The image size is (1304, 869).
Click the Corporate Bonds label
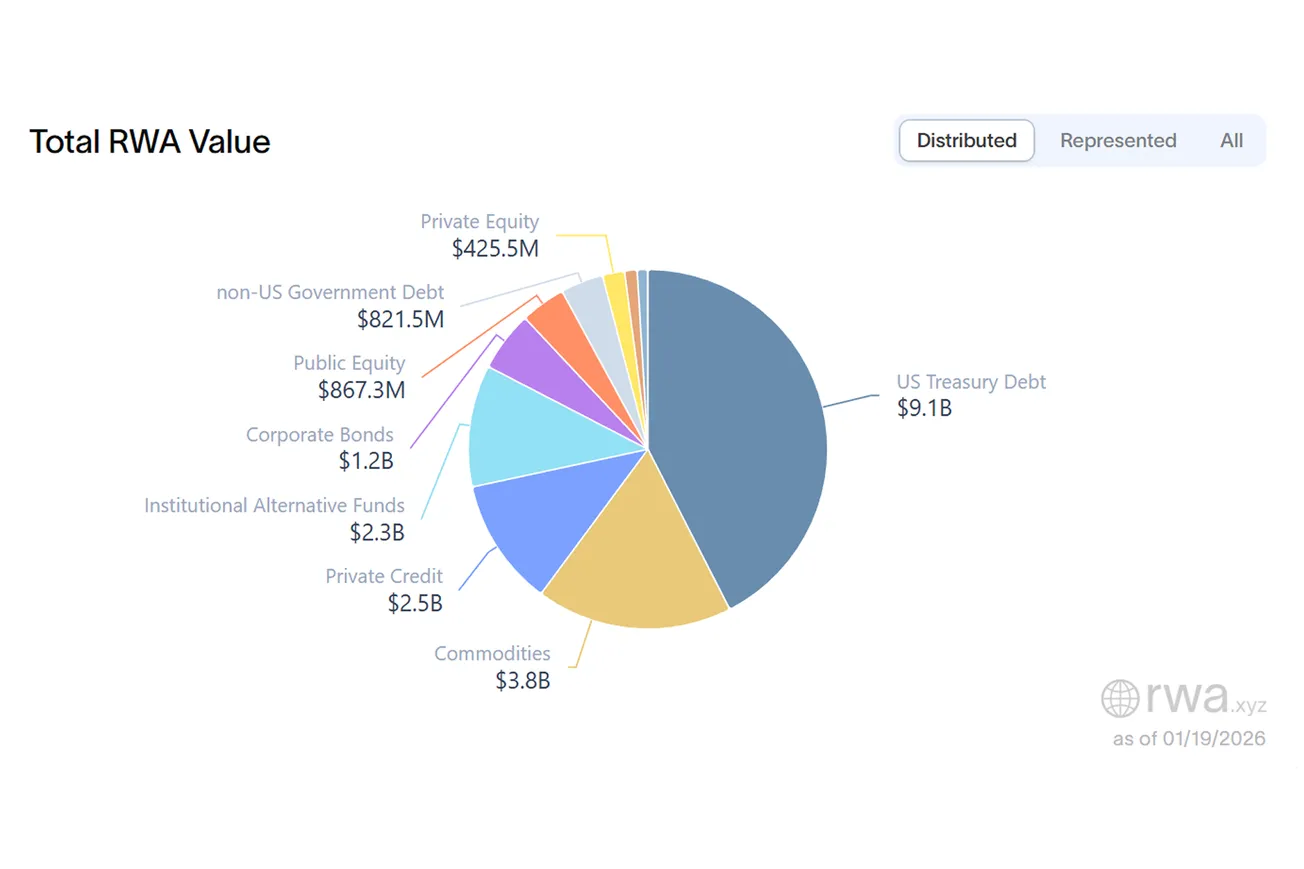click(x=320, y=436)
